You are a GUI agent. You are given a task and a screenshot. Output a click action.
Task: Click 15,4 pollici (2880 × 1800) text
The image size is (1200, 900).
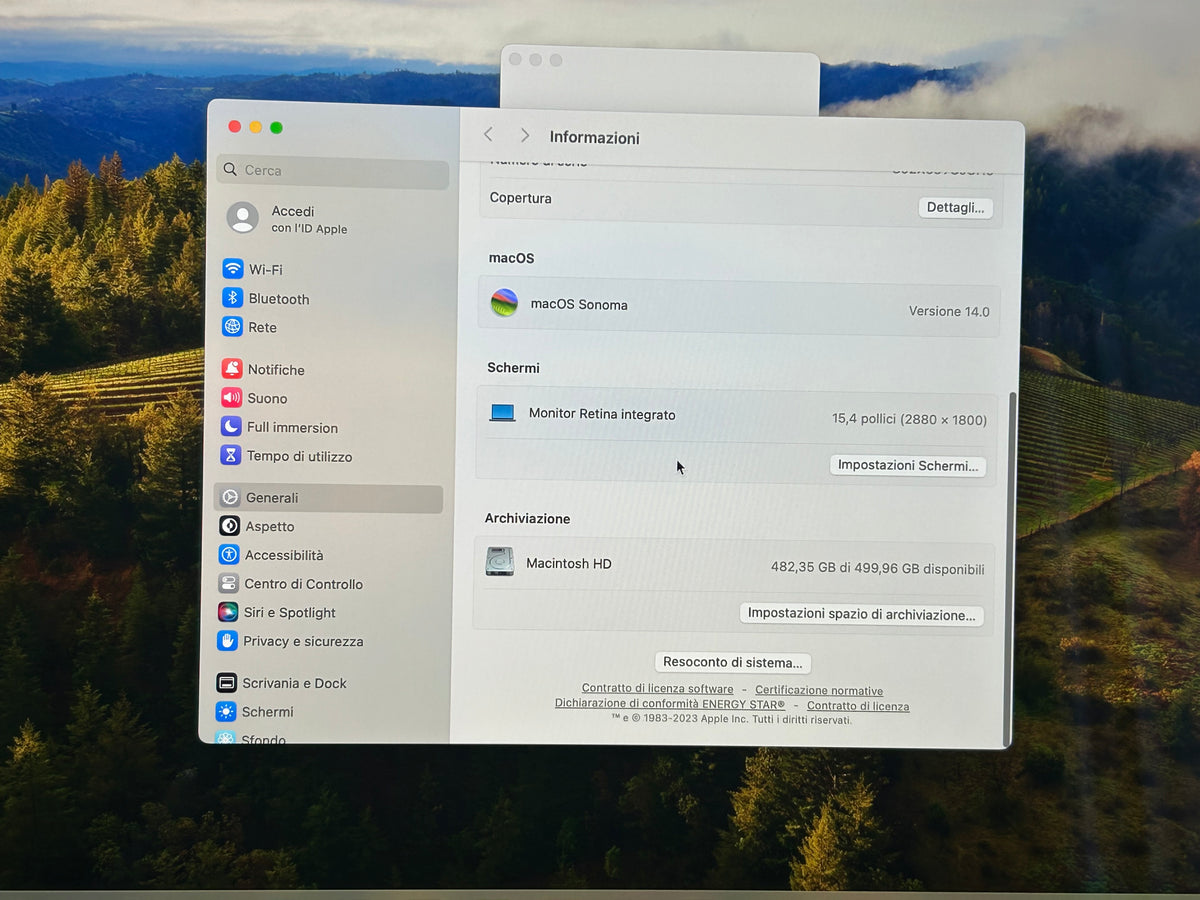909,420
